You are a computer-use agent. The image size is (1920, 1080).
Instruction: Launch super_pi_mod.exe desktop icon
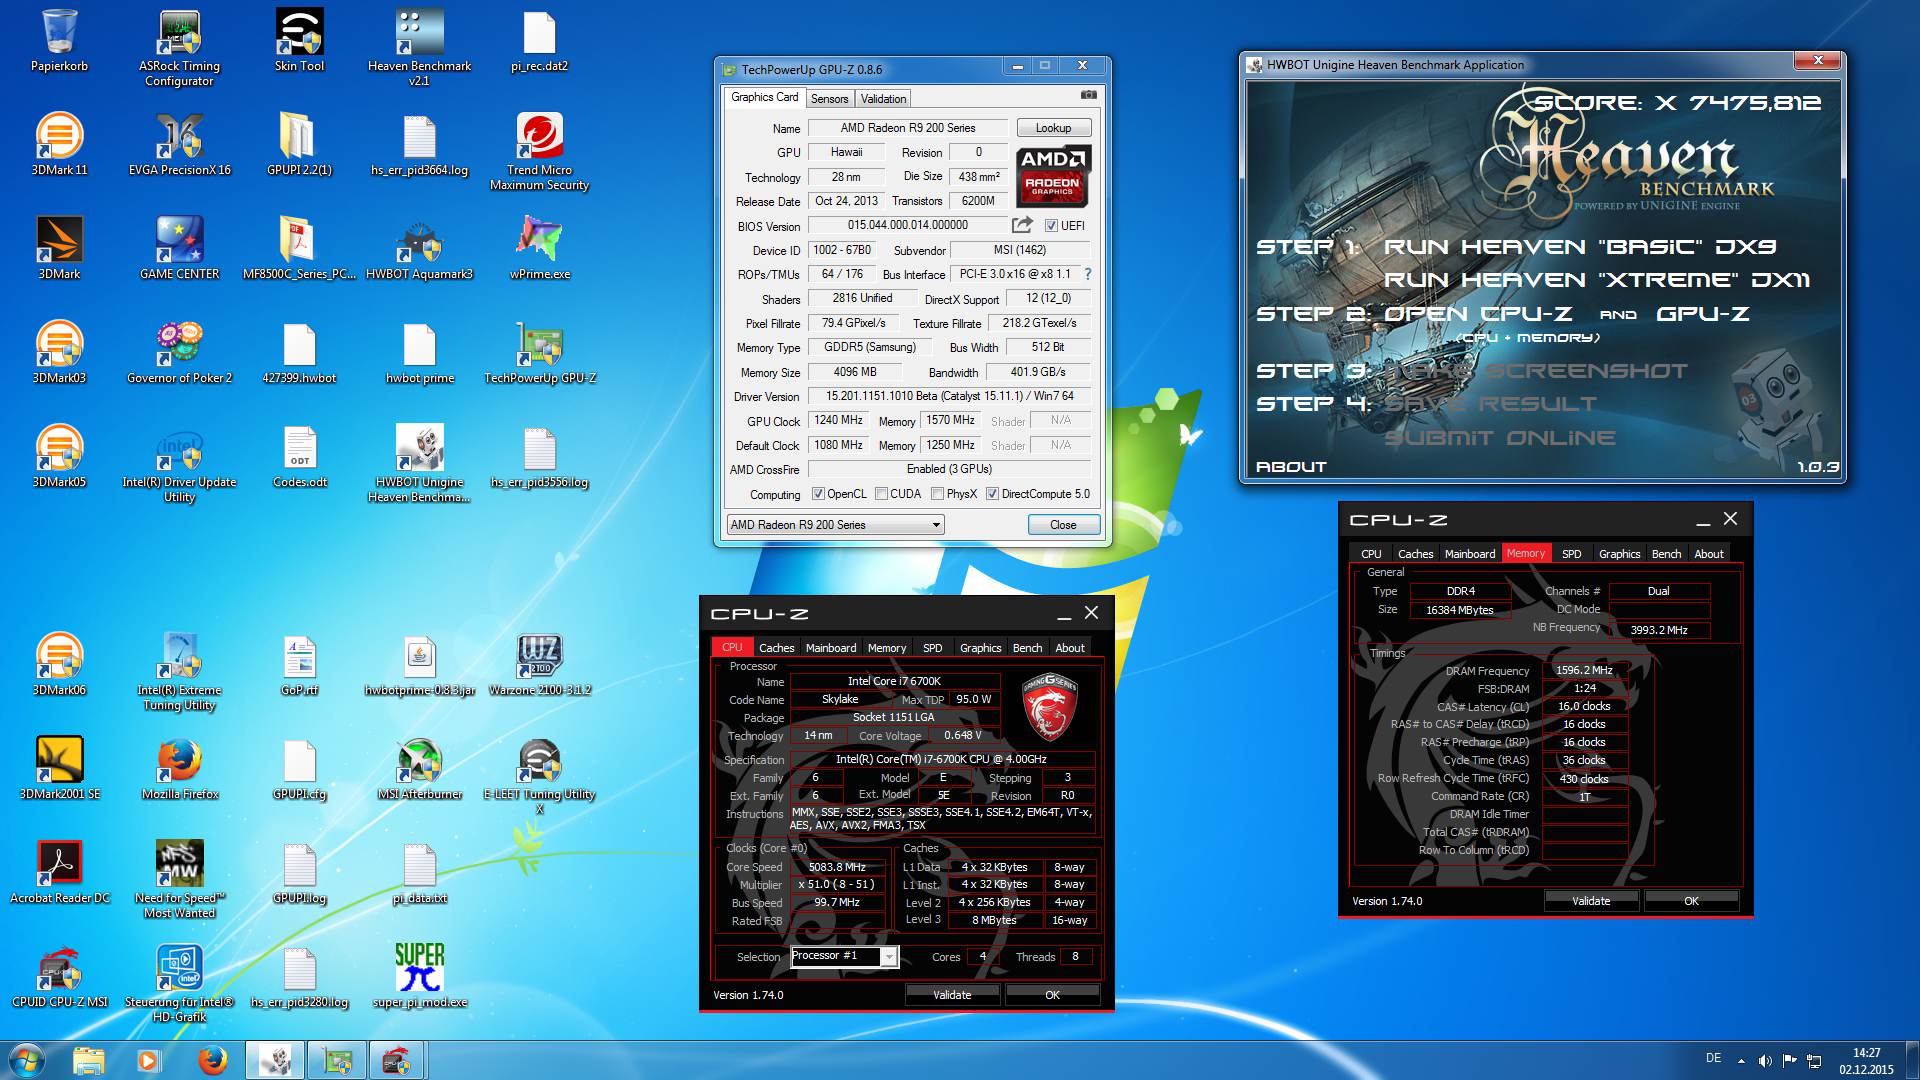419,976
